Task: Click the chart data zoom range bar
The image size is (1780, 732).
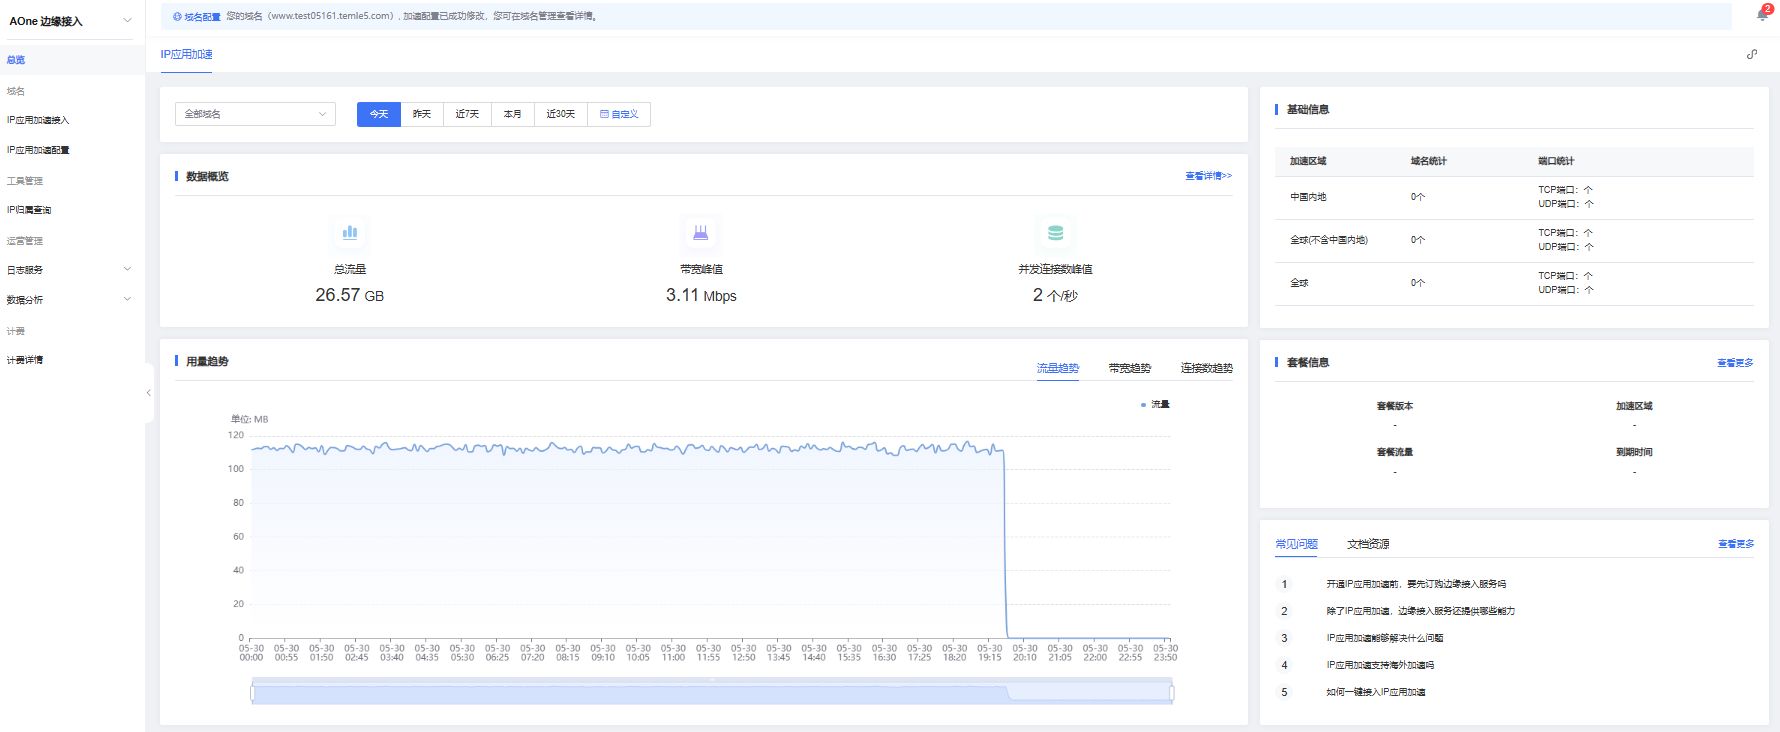Action: pyautogui.click(x=712, y=692)
